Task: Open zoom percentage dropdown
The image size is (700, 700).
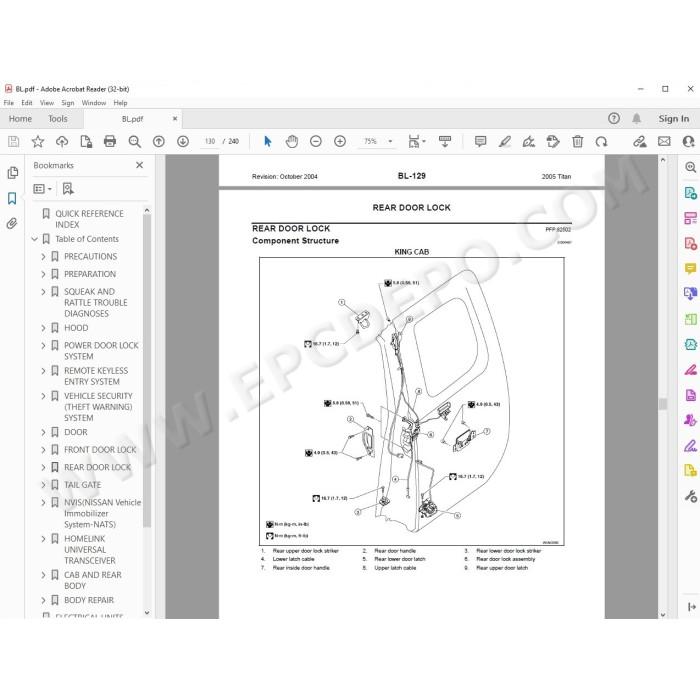Action: [x=390, y=142]
